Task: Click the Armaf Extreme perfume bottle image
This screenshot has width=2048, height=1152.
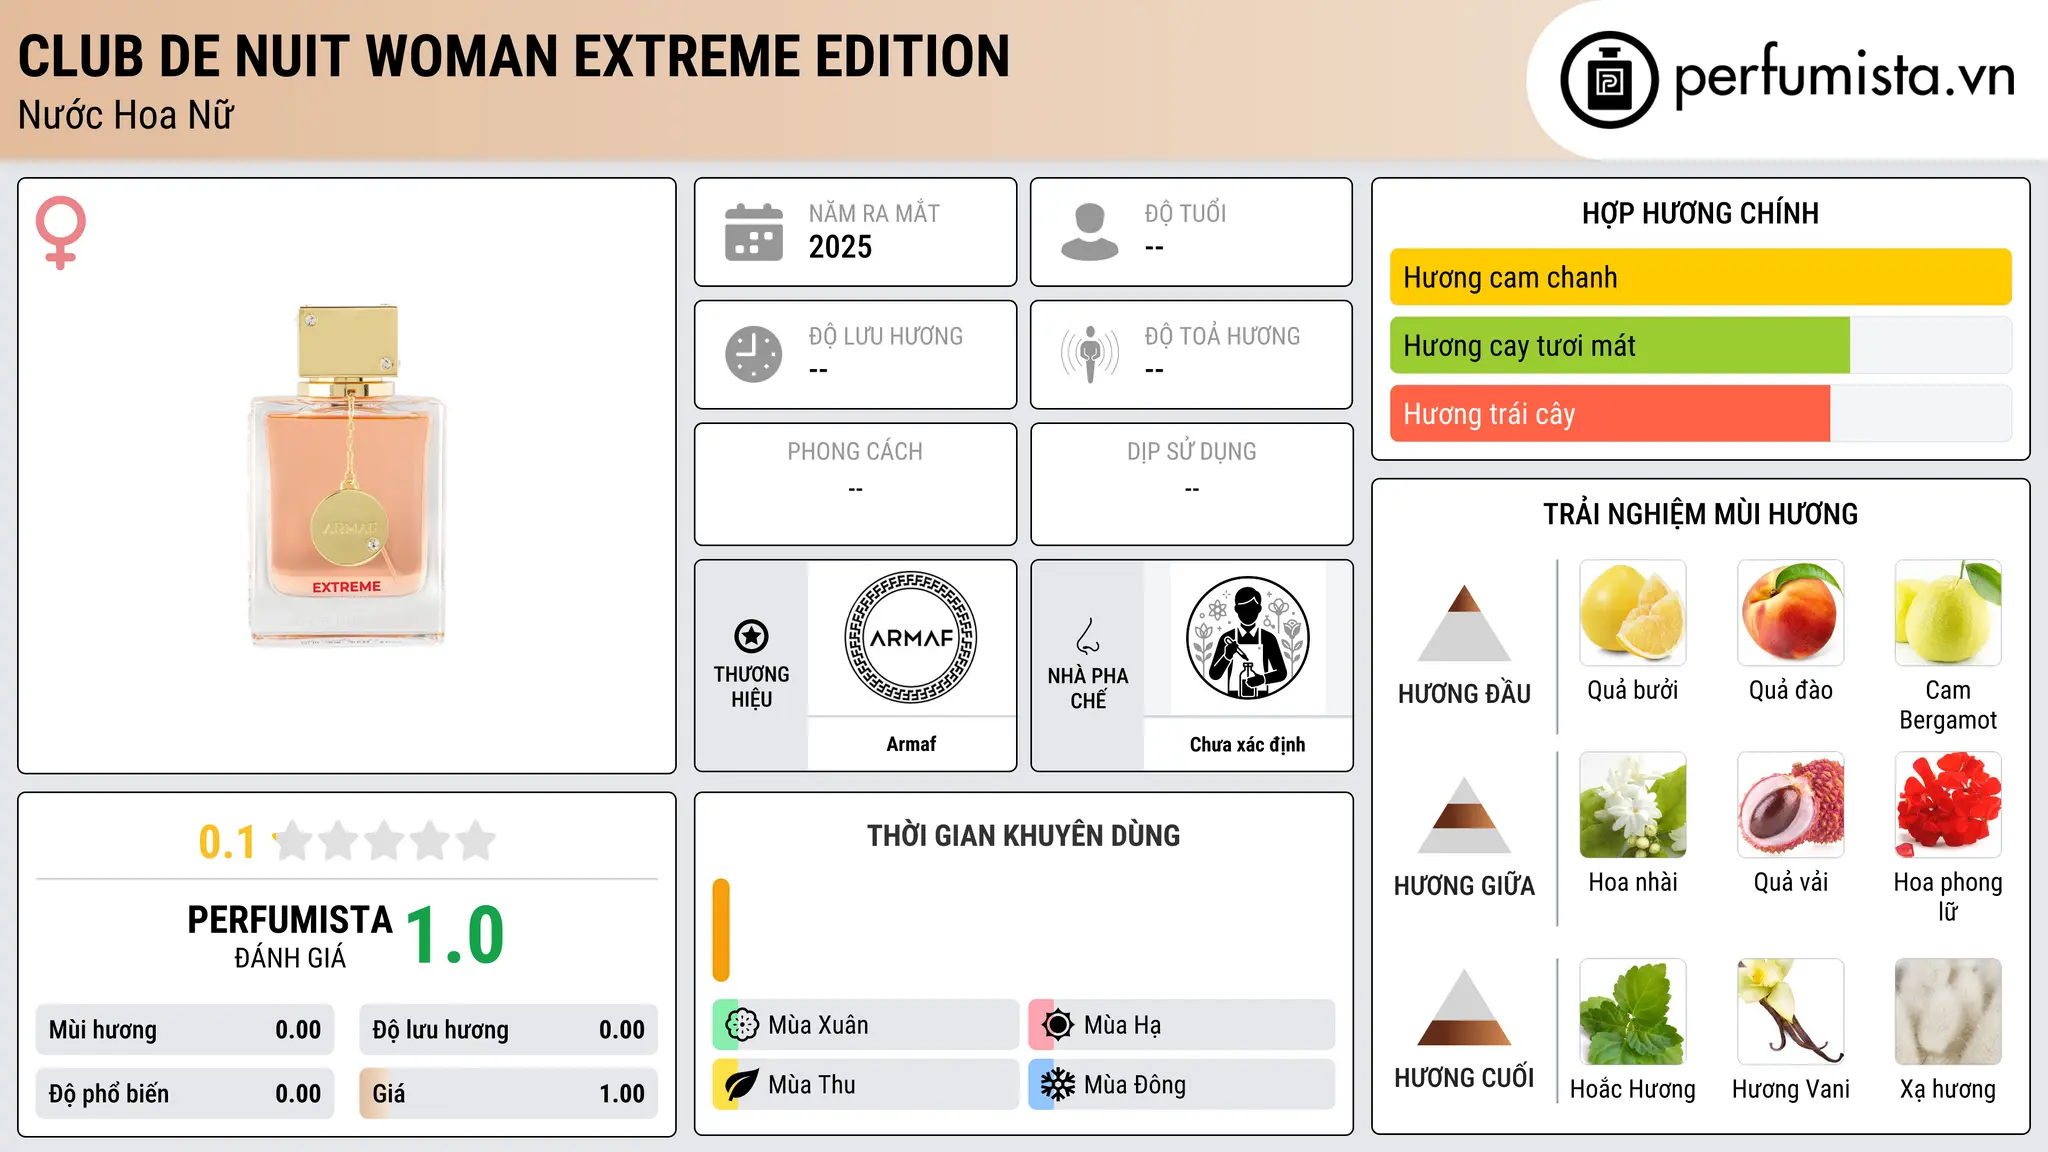Action: pyautogui.click(x=347, y=475)
